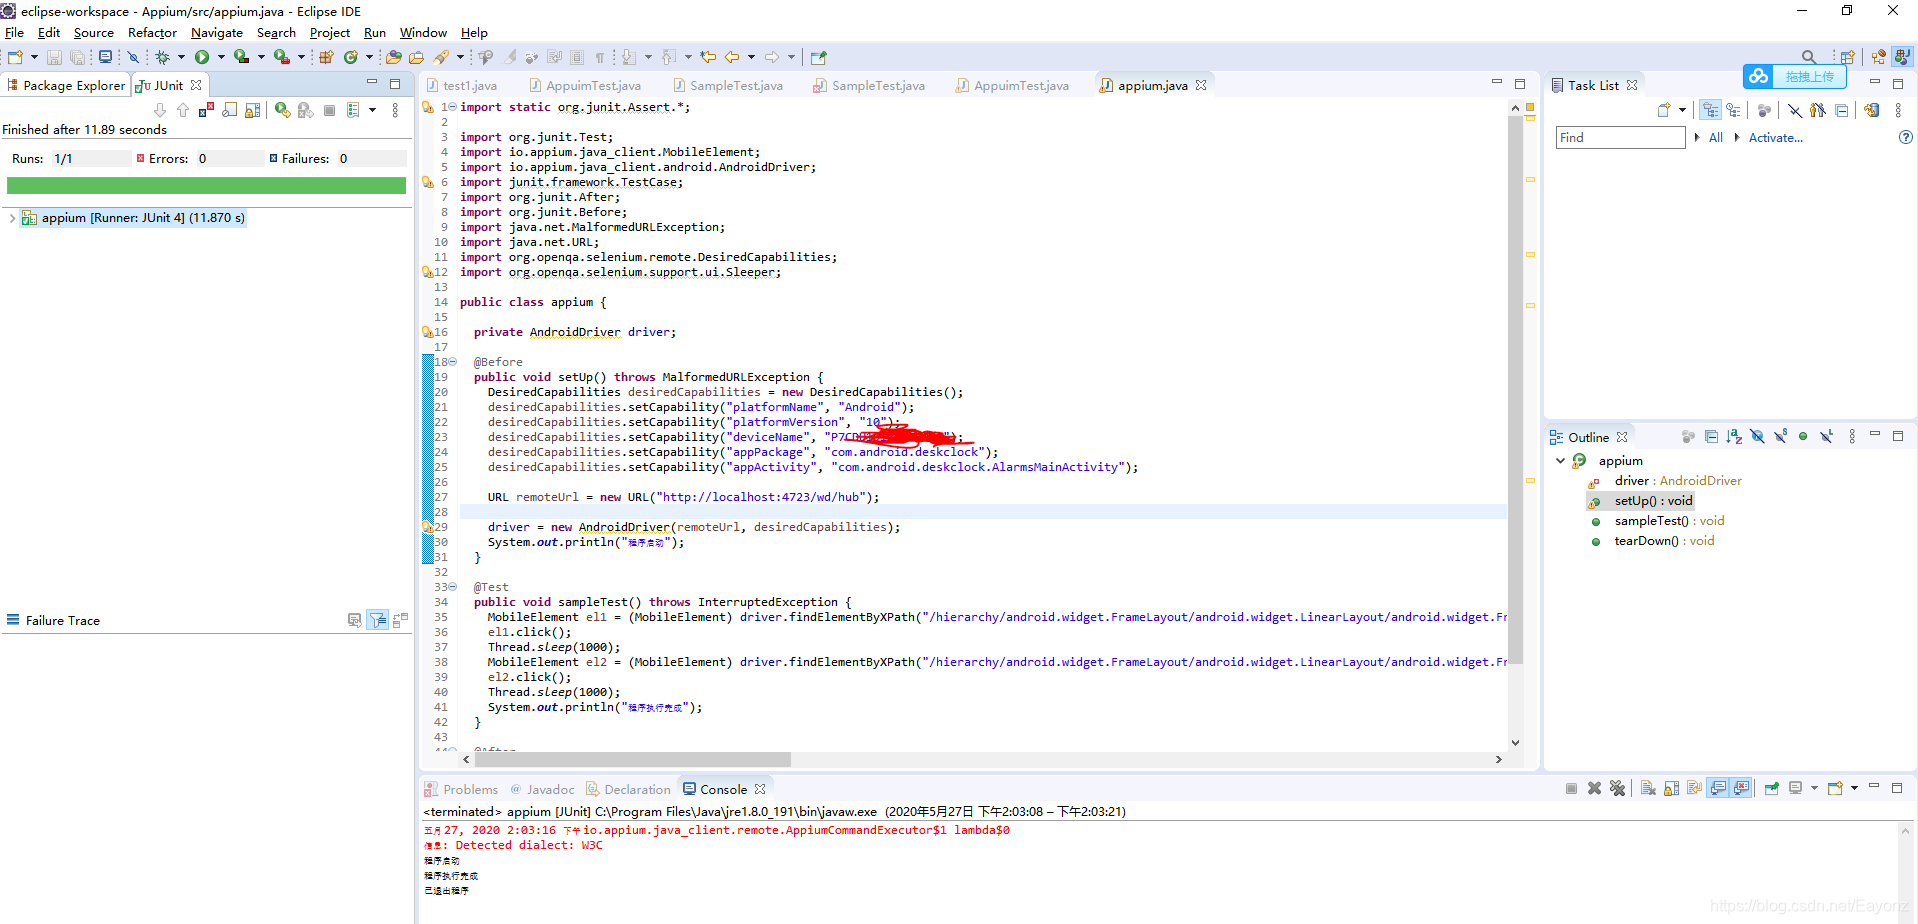The height and width of the screenshot is (924, 1918).
Task: Click the Compare failure trace icon
Action: pyautogui.click(x=401, y=620)
